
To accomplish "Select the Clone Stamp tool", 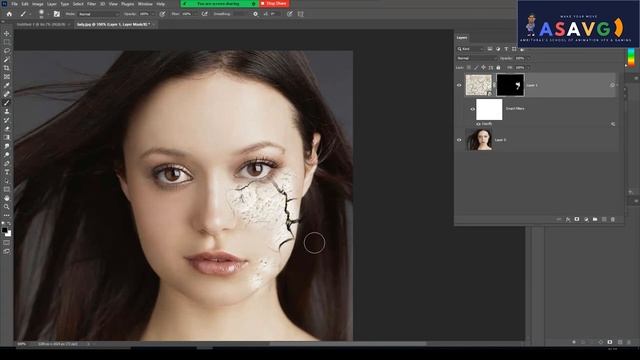I will tap(7, 111).
